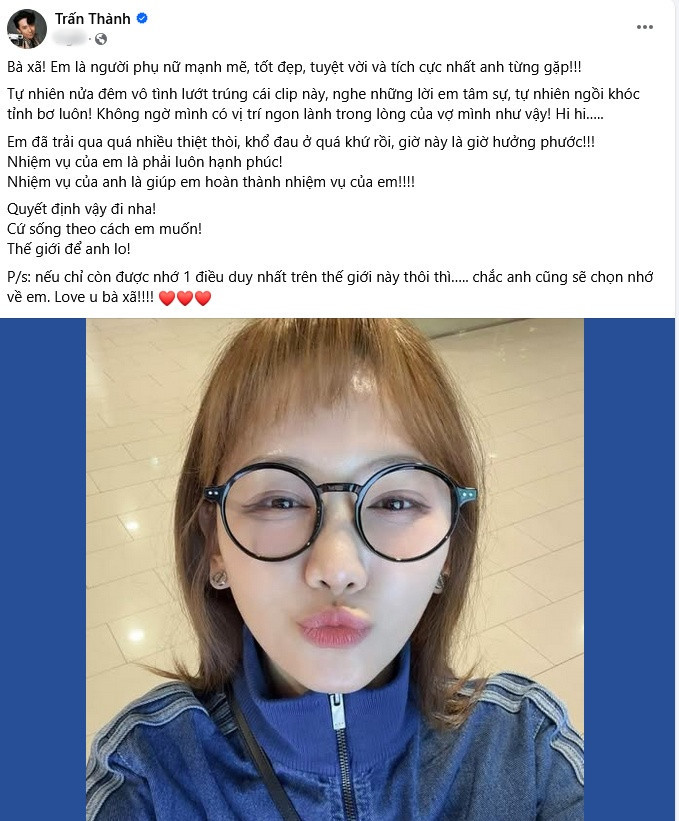
Task: Click the line "Quyết định vậy đi nha!"
Action: (x=82, y=209)
